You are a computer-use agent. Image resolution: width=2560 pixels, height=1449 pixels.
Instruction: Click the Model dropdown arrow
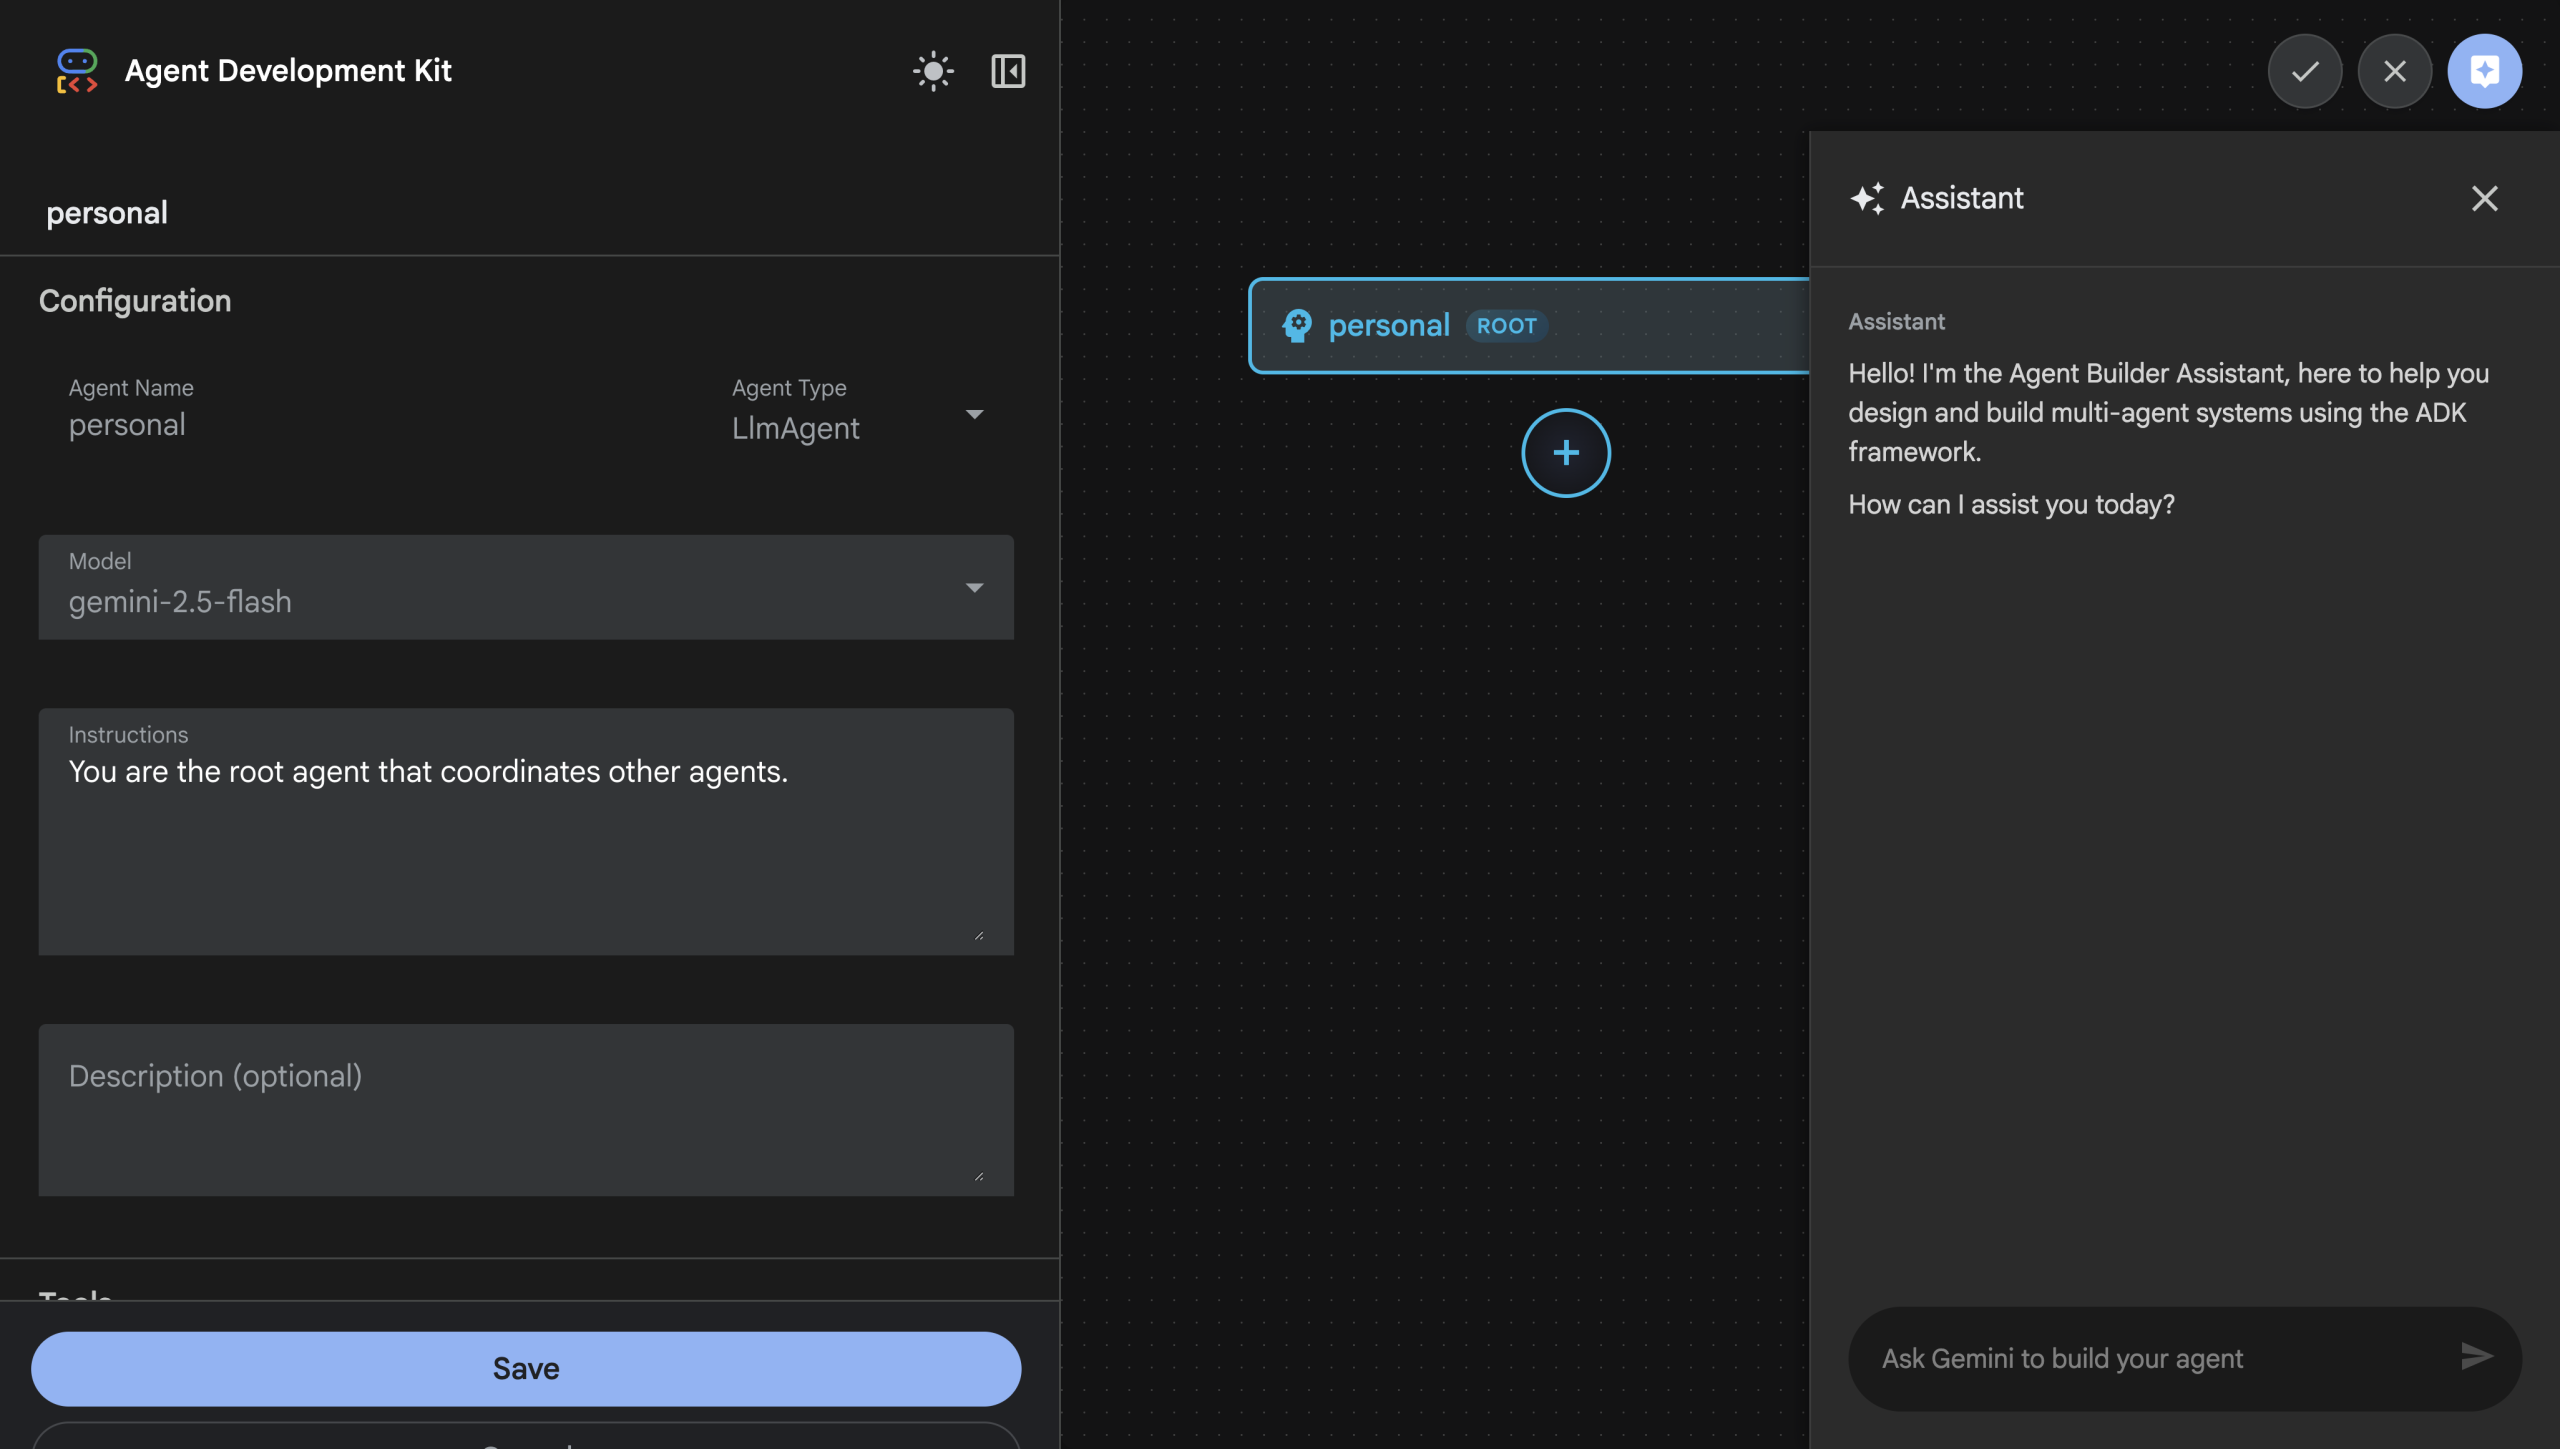click(x=975, y=588)
